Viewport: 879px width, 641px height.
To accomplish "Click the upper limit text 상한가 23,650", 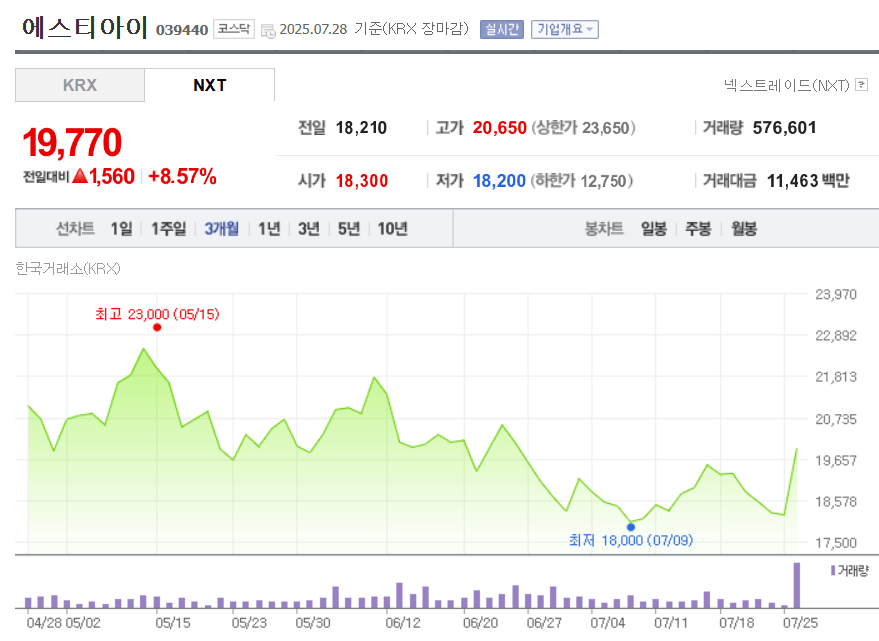I will [x=584, y=128].
